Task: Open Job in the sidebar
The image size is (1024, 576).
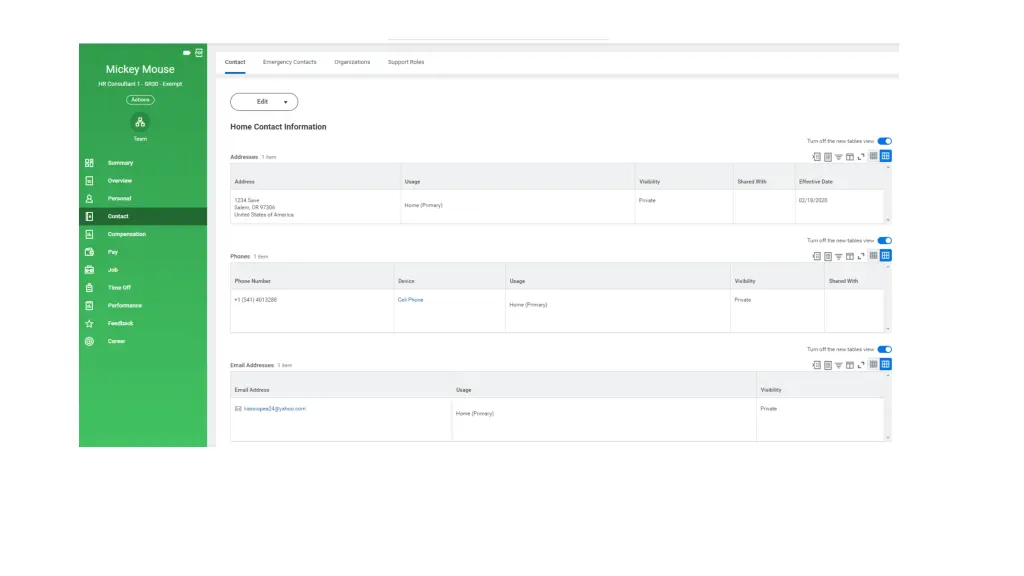Action: [x=143, y=270]
